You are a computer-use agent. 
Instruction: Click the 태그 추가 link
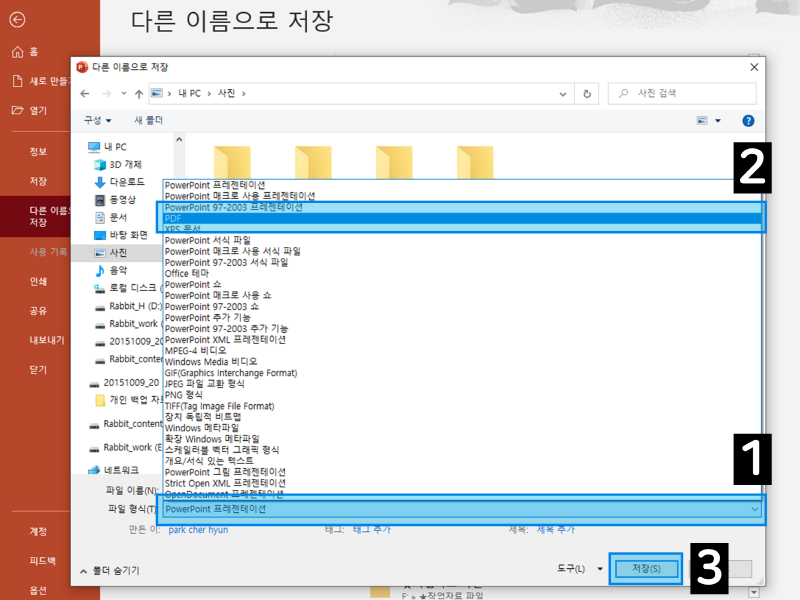(372, 530)
